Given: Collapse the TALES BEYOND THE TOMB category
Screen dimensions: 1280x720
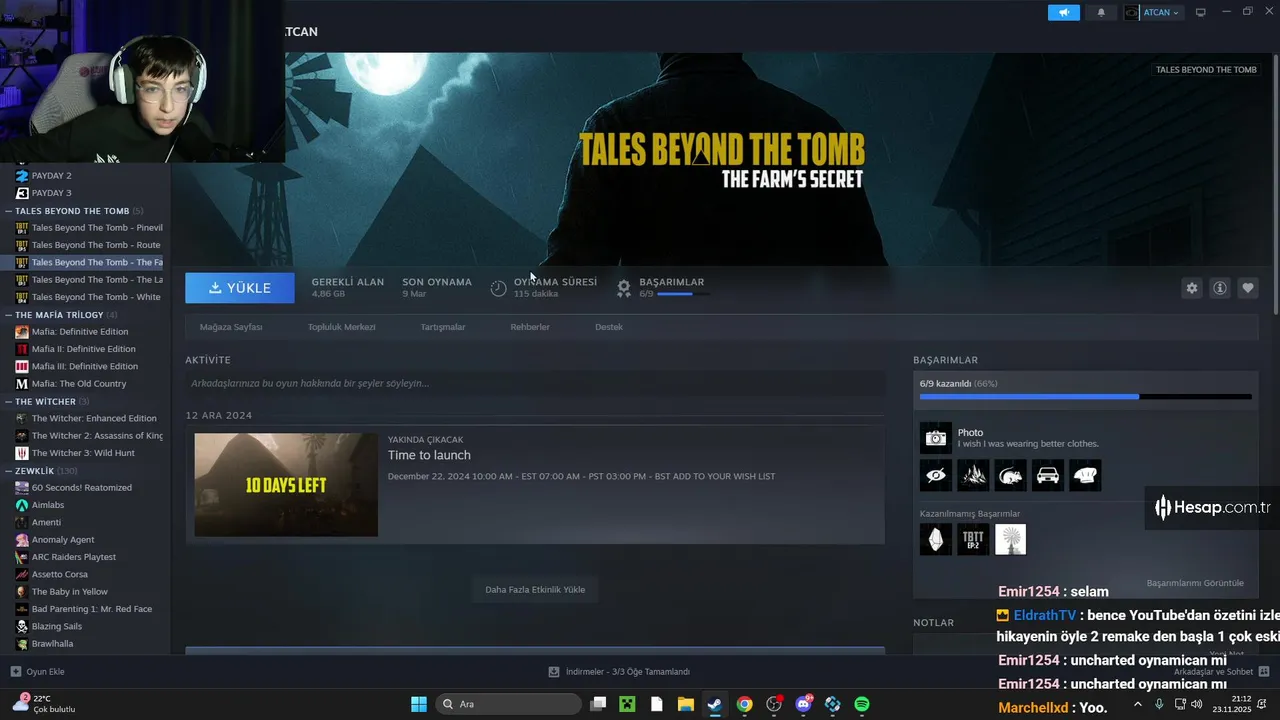Looking at the screenshot, I should [x=8, y=211].
